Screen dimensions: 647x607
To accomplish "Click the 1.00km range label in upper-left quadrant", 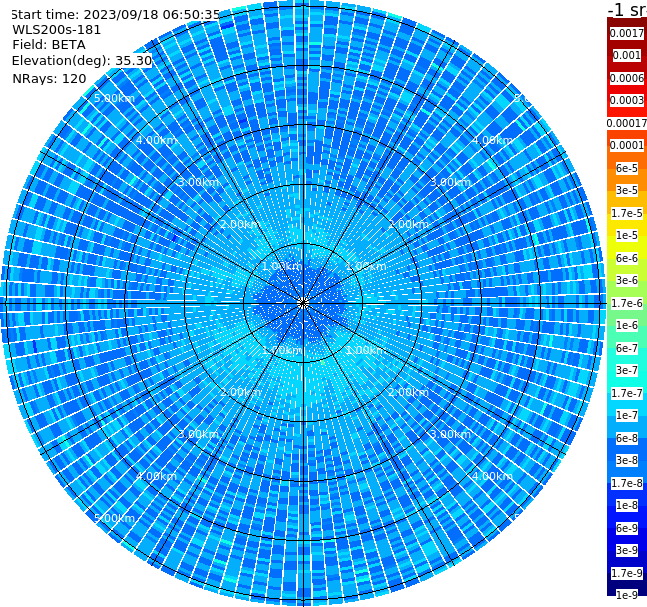I will click(283, 266).
